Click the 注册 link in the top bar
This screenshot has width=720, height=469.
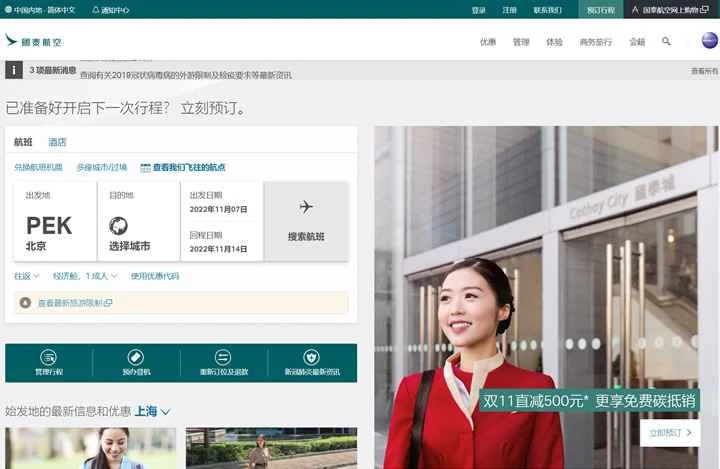pyautogui.click(x=509, y=10)
